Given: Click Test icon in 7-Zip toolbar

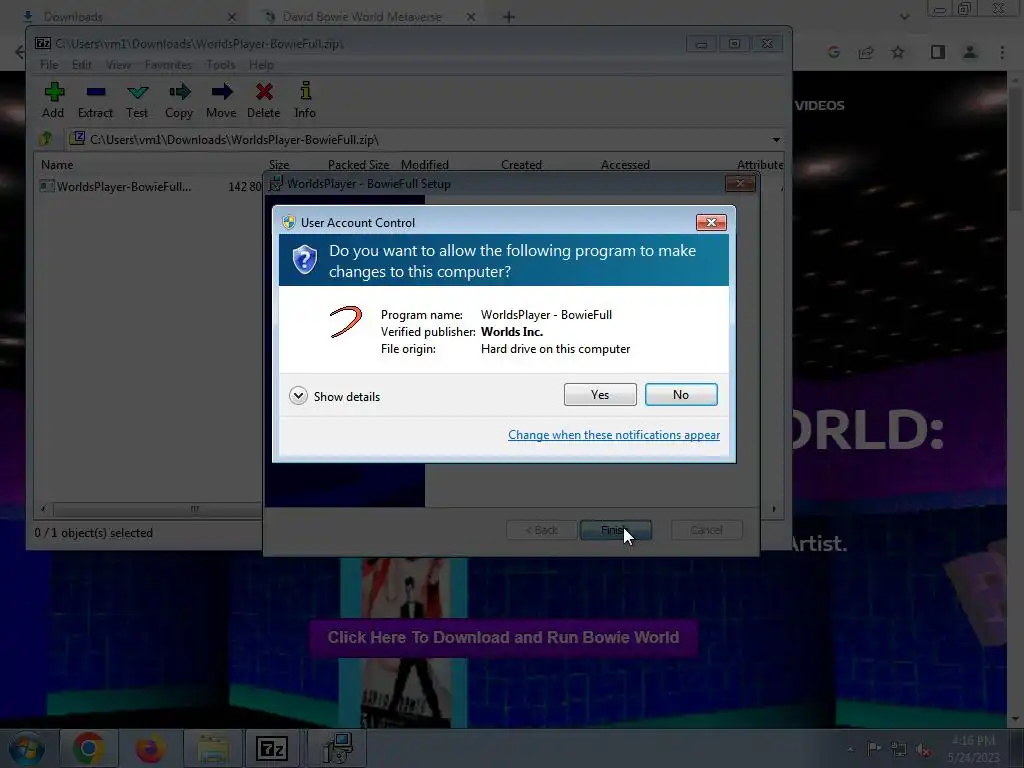Looking at the screenshot, I should pyautogui.click(x=137, y=100).
